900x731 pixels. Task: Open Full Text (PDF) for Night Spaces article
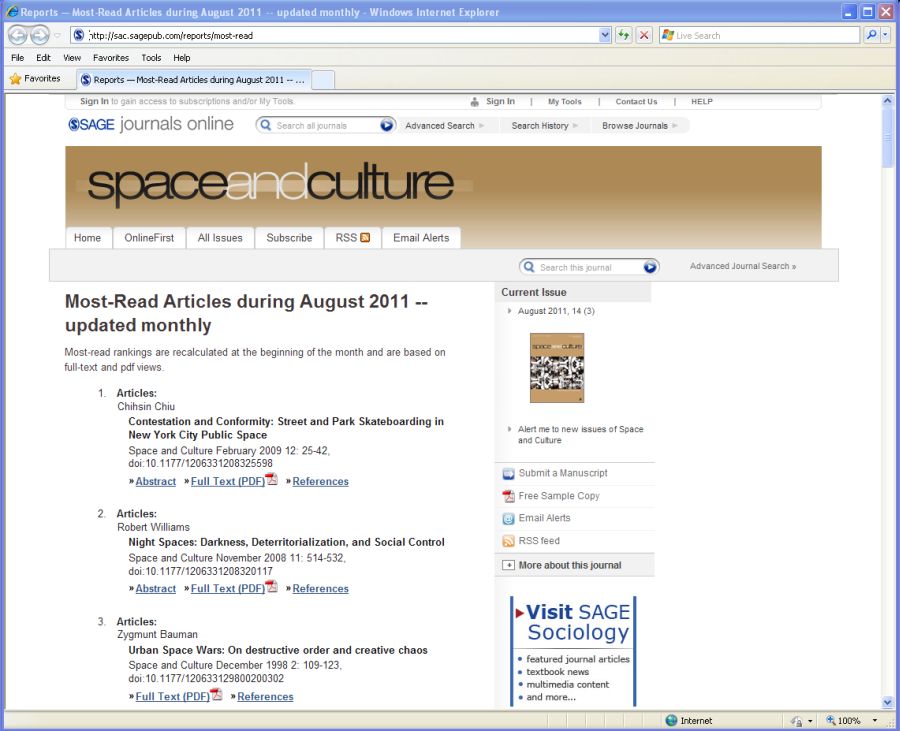pos(228,589)
